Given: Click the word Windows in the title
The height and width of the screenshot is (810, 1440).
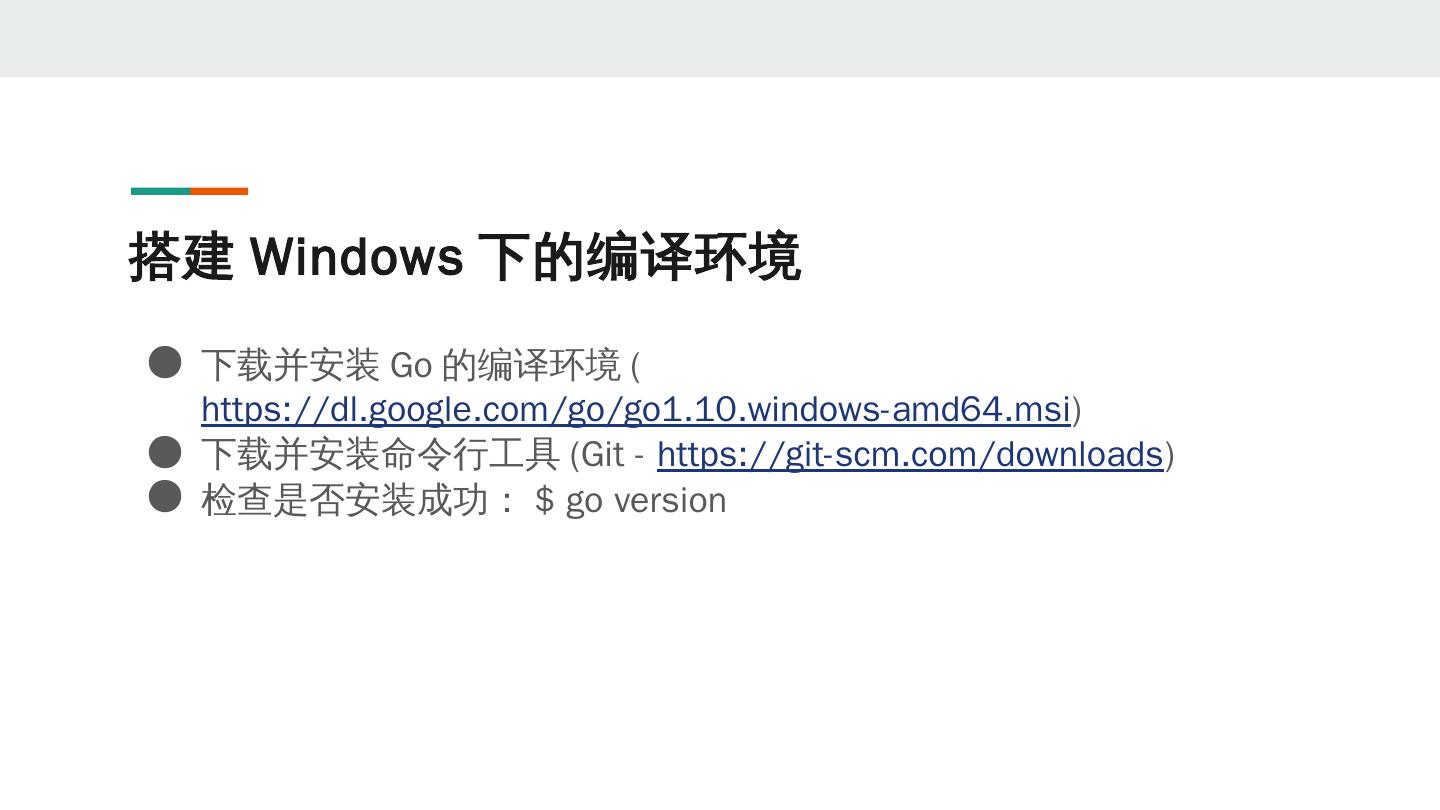Looking at the screenshot, I should (356, 256).
